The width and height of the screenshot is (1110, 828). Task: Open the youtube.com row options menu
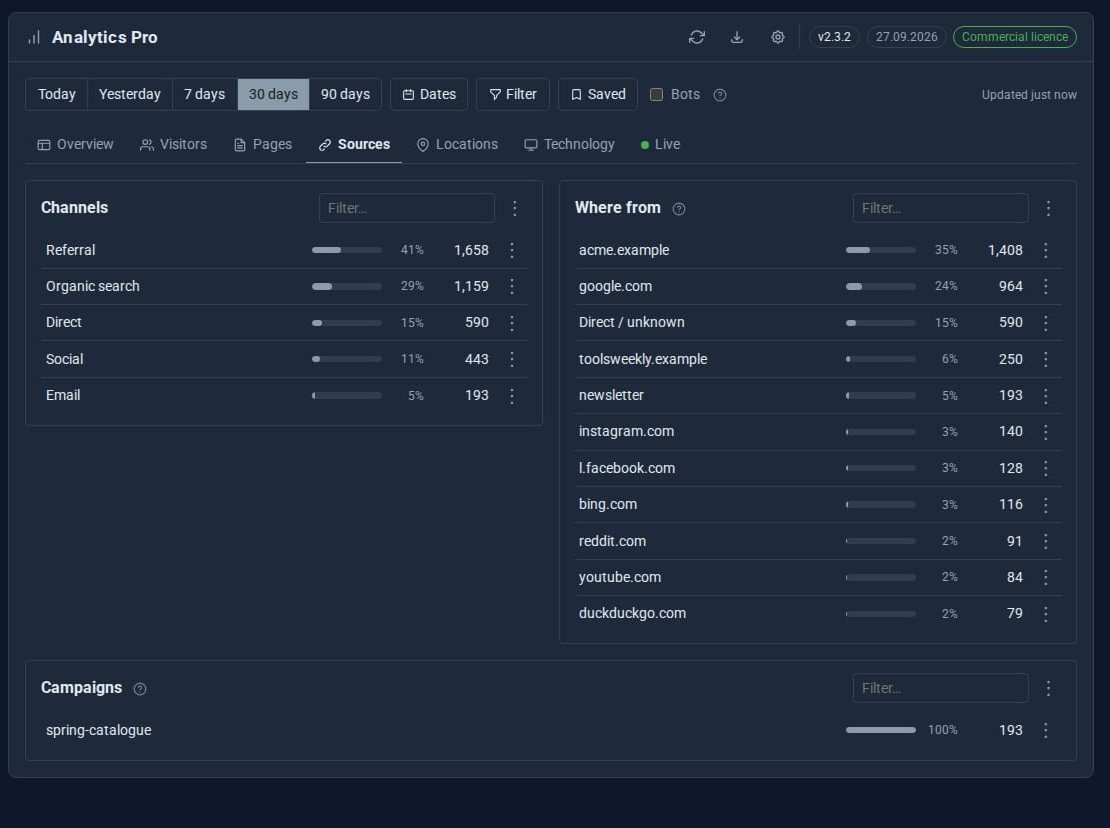pos(1046,577)
